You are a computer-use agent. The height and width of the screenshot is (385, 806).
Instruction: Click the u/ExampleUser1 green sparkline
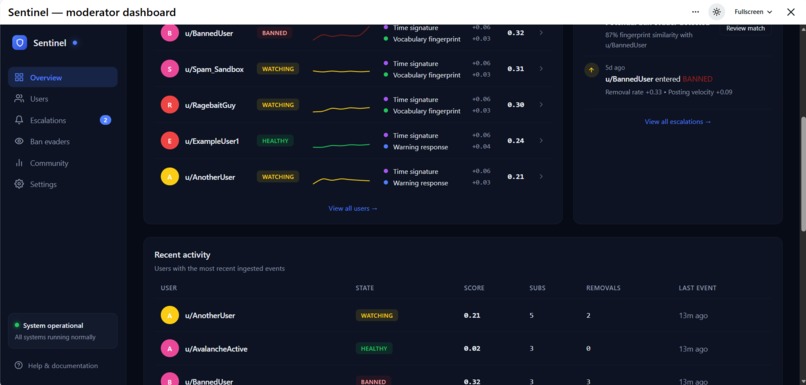(341, 145)
